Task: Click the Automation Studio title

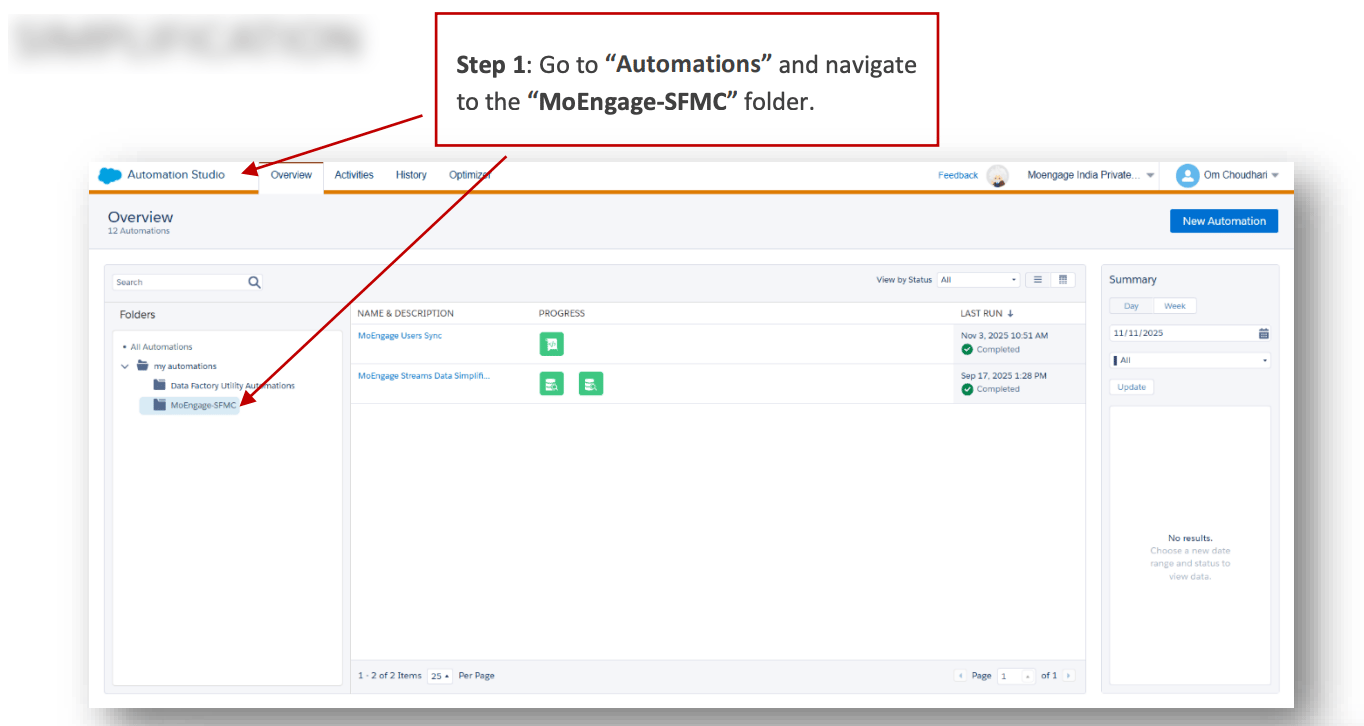Action: tap(176, 175)
